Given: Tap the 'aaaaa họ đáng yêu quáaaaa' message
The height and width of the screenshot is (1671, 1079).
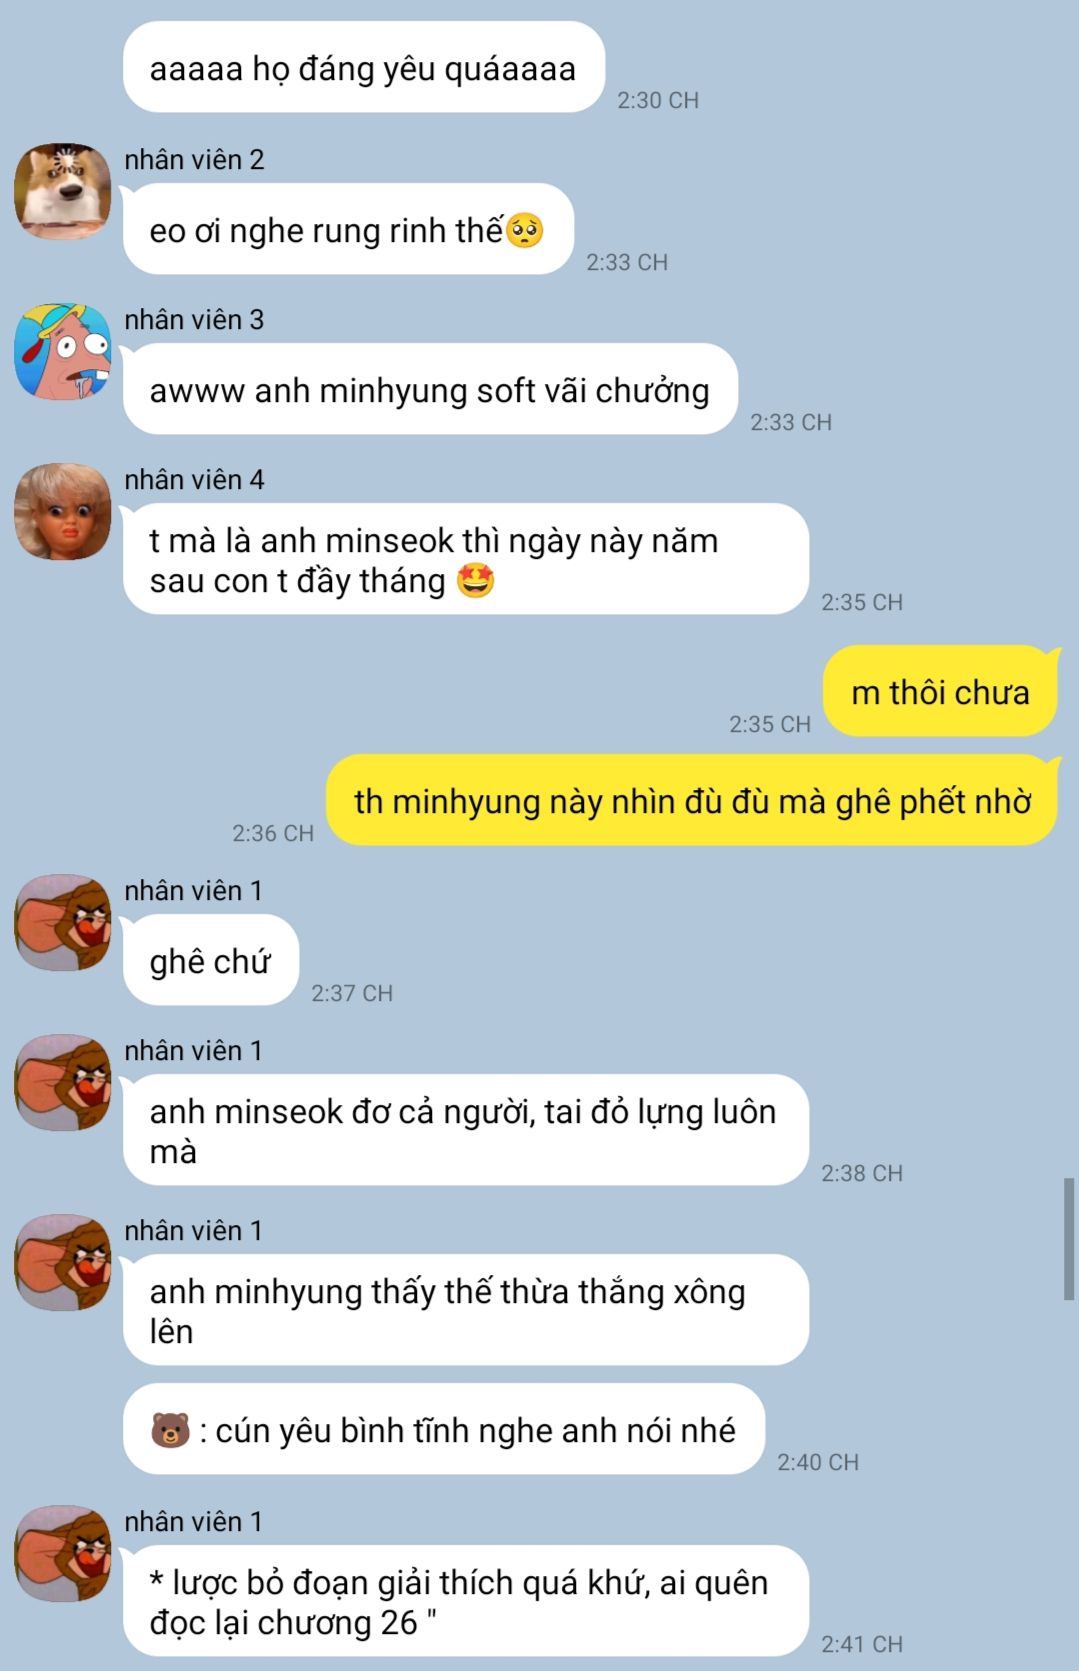Looking at the screenshot, I should coord(364,67).
